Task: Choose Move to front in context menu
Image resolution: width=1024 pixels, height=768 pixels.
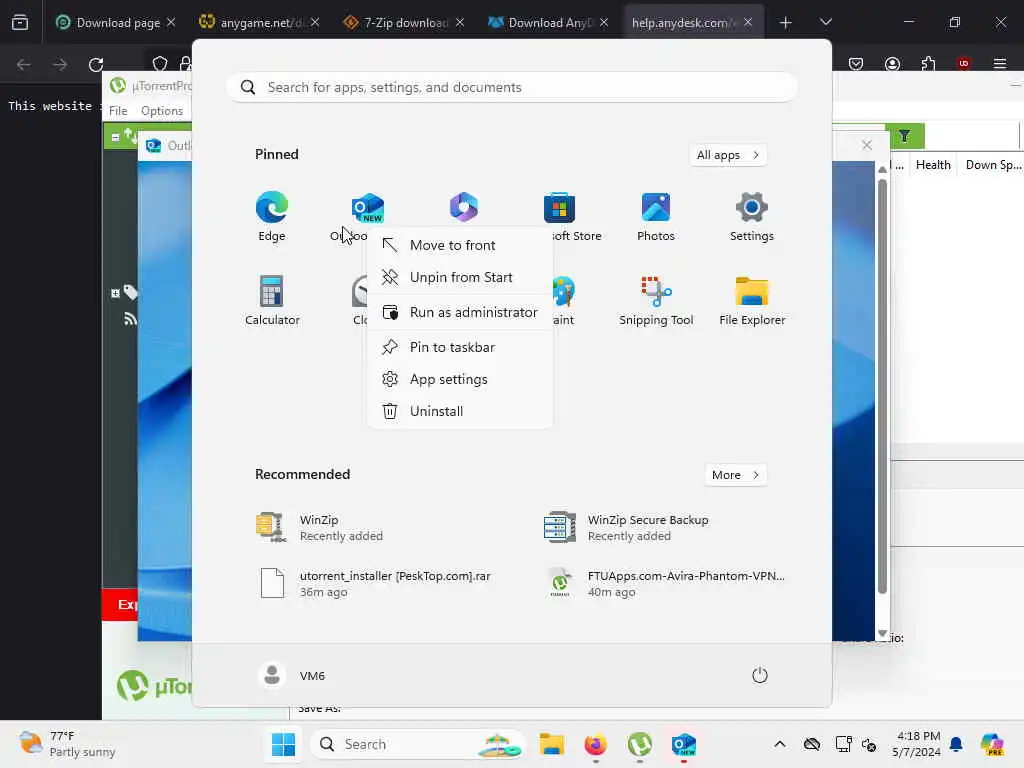Action: (460, 245)
